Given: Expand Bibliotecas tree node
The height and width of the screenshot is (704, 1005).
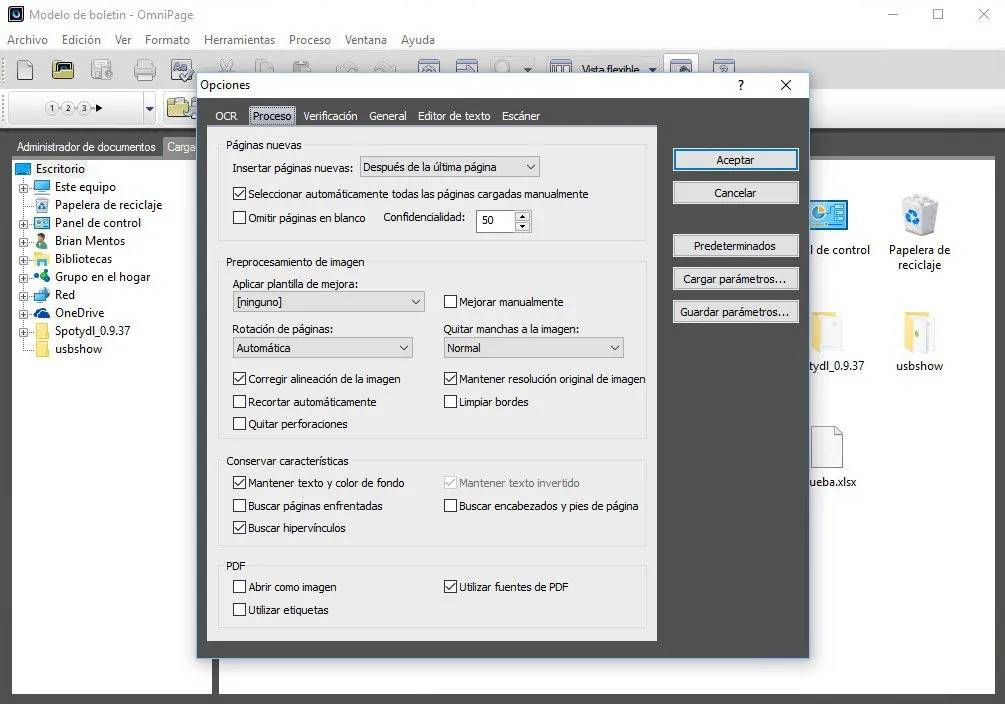Looking at the screenshot, I should point(24,260).
